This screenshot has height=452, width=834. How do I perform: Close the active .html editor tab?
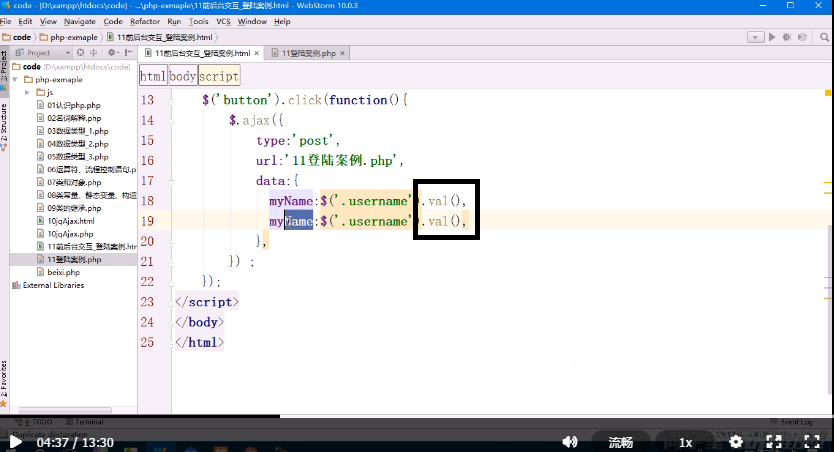pos(256,53)
